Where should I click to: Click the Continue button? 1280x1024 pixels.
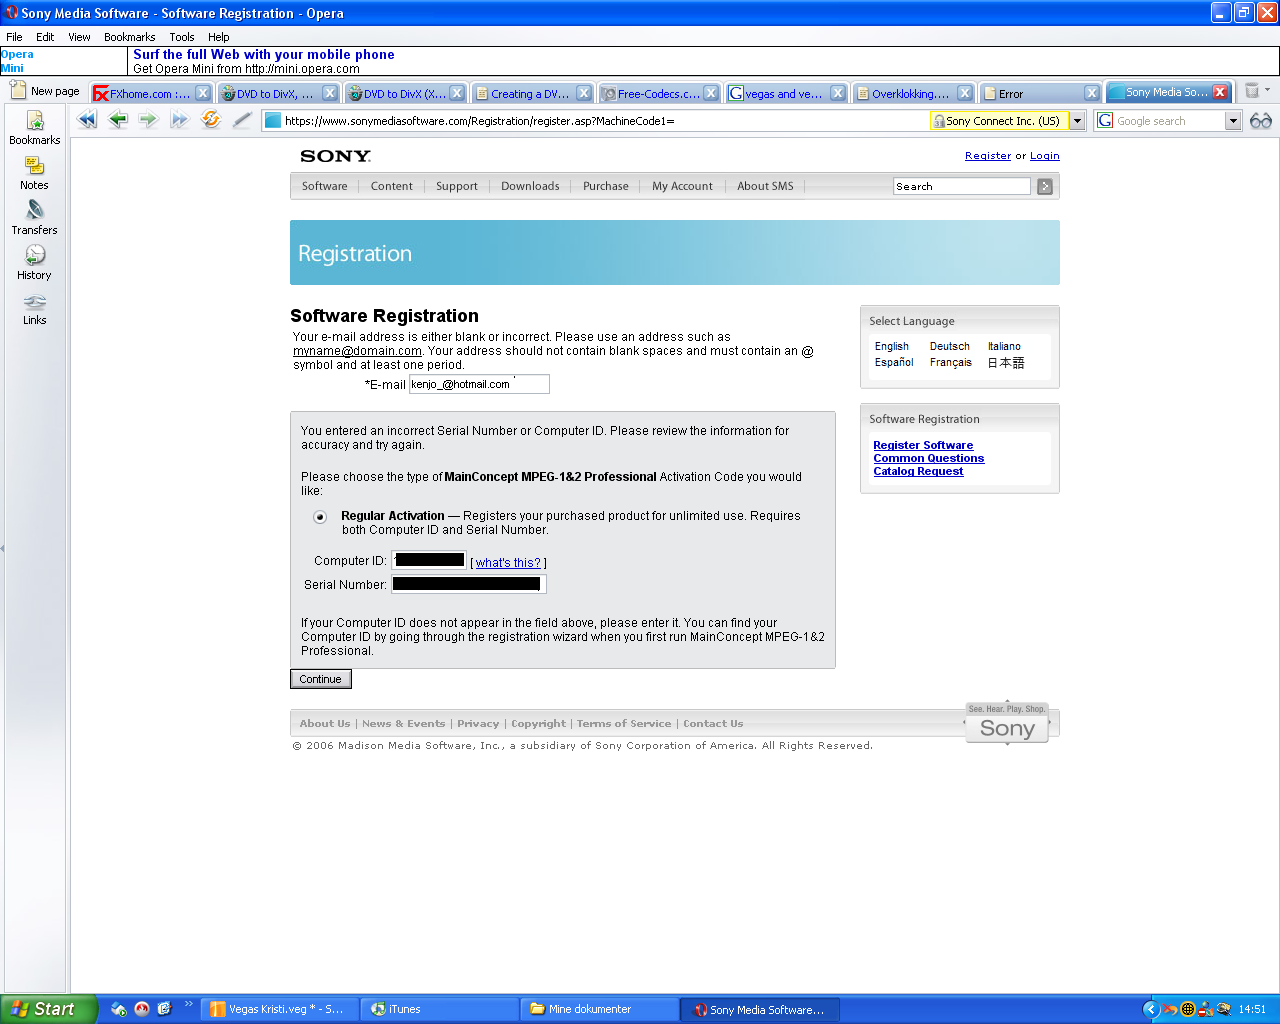pyautogui.click(x=320, y=679)
